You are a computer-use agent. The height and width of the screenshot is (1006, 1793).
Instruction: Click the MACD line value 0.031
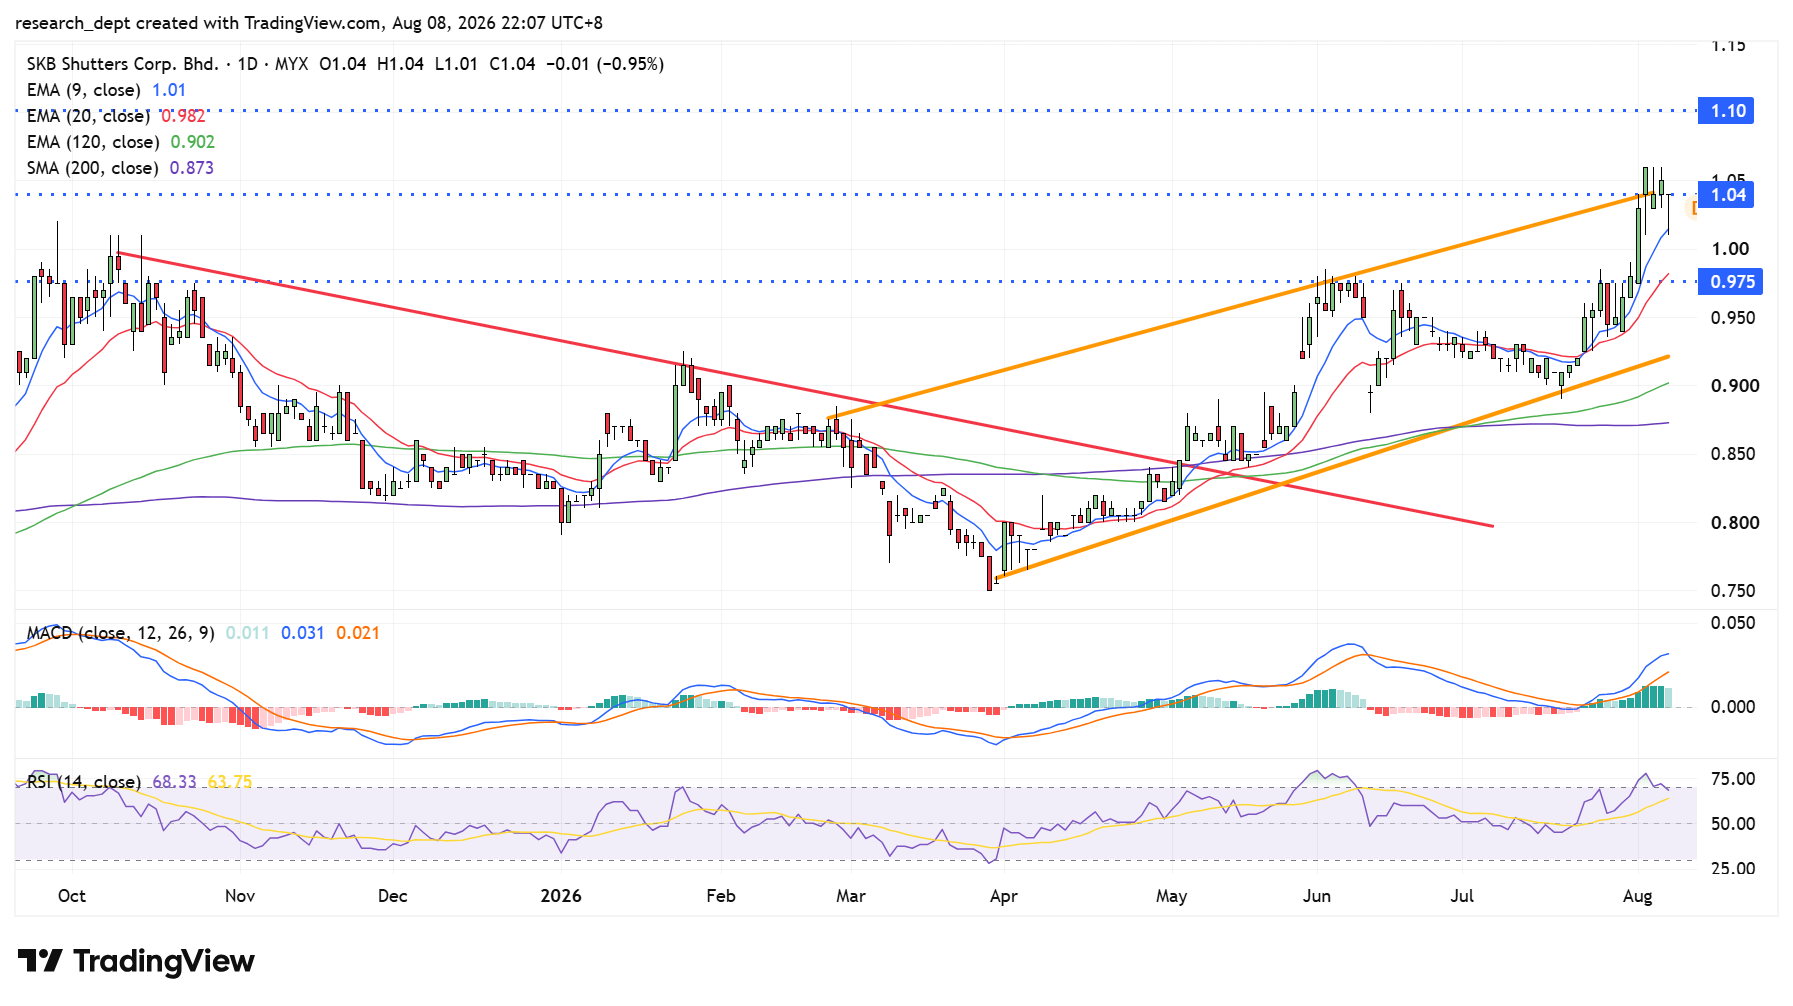tap(303, 633)
